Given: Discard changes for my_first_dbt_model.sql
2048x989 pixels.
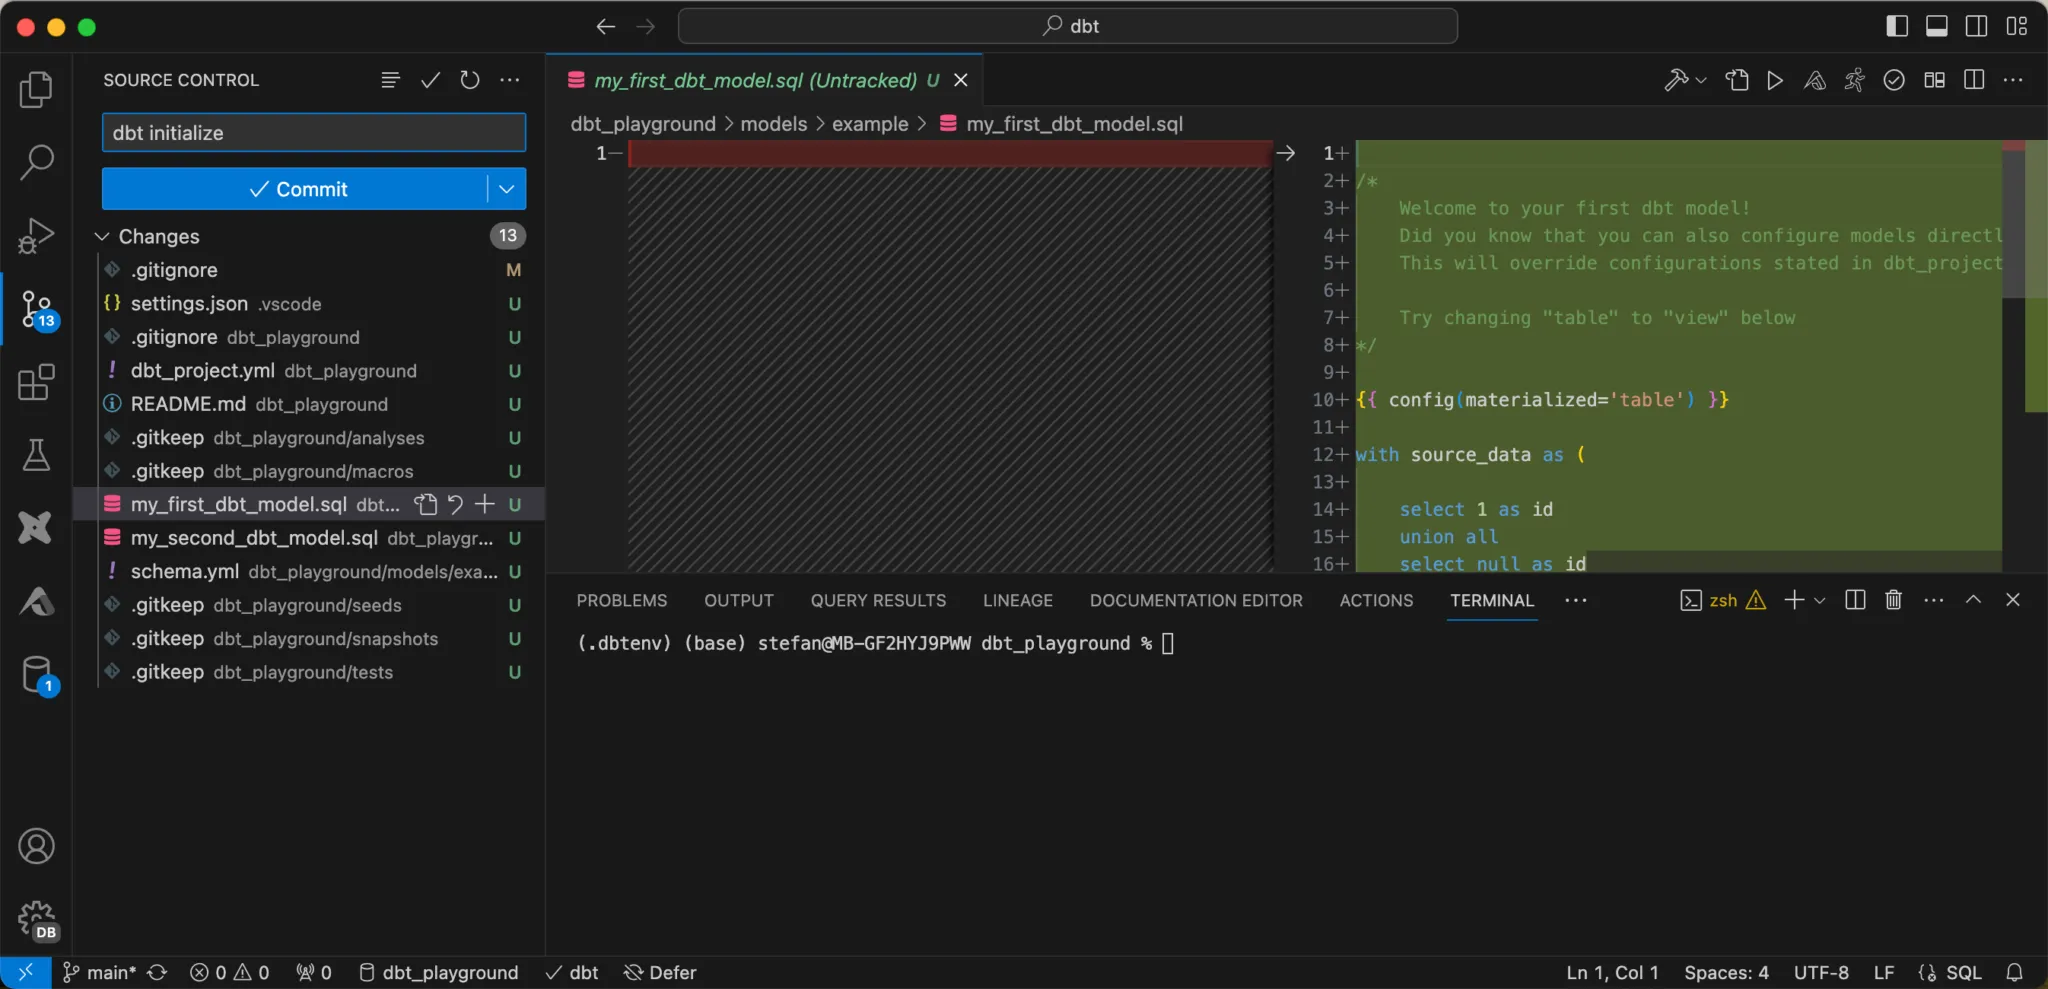Looking at the screenshot, I should click(x=456, y=504).
